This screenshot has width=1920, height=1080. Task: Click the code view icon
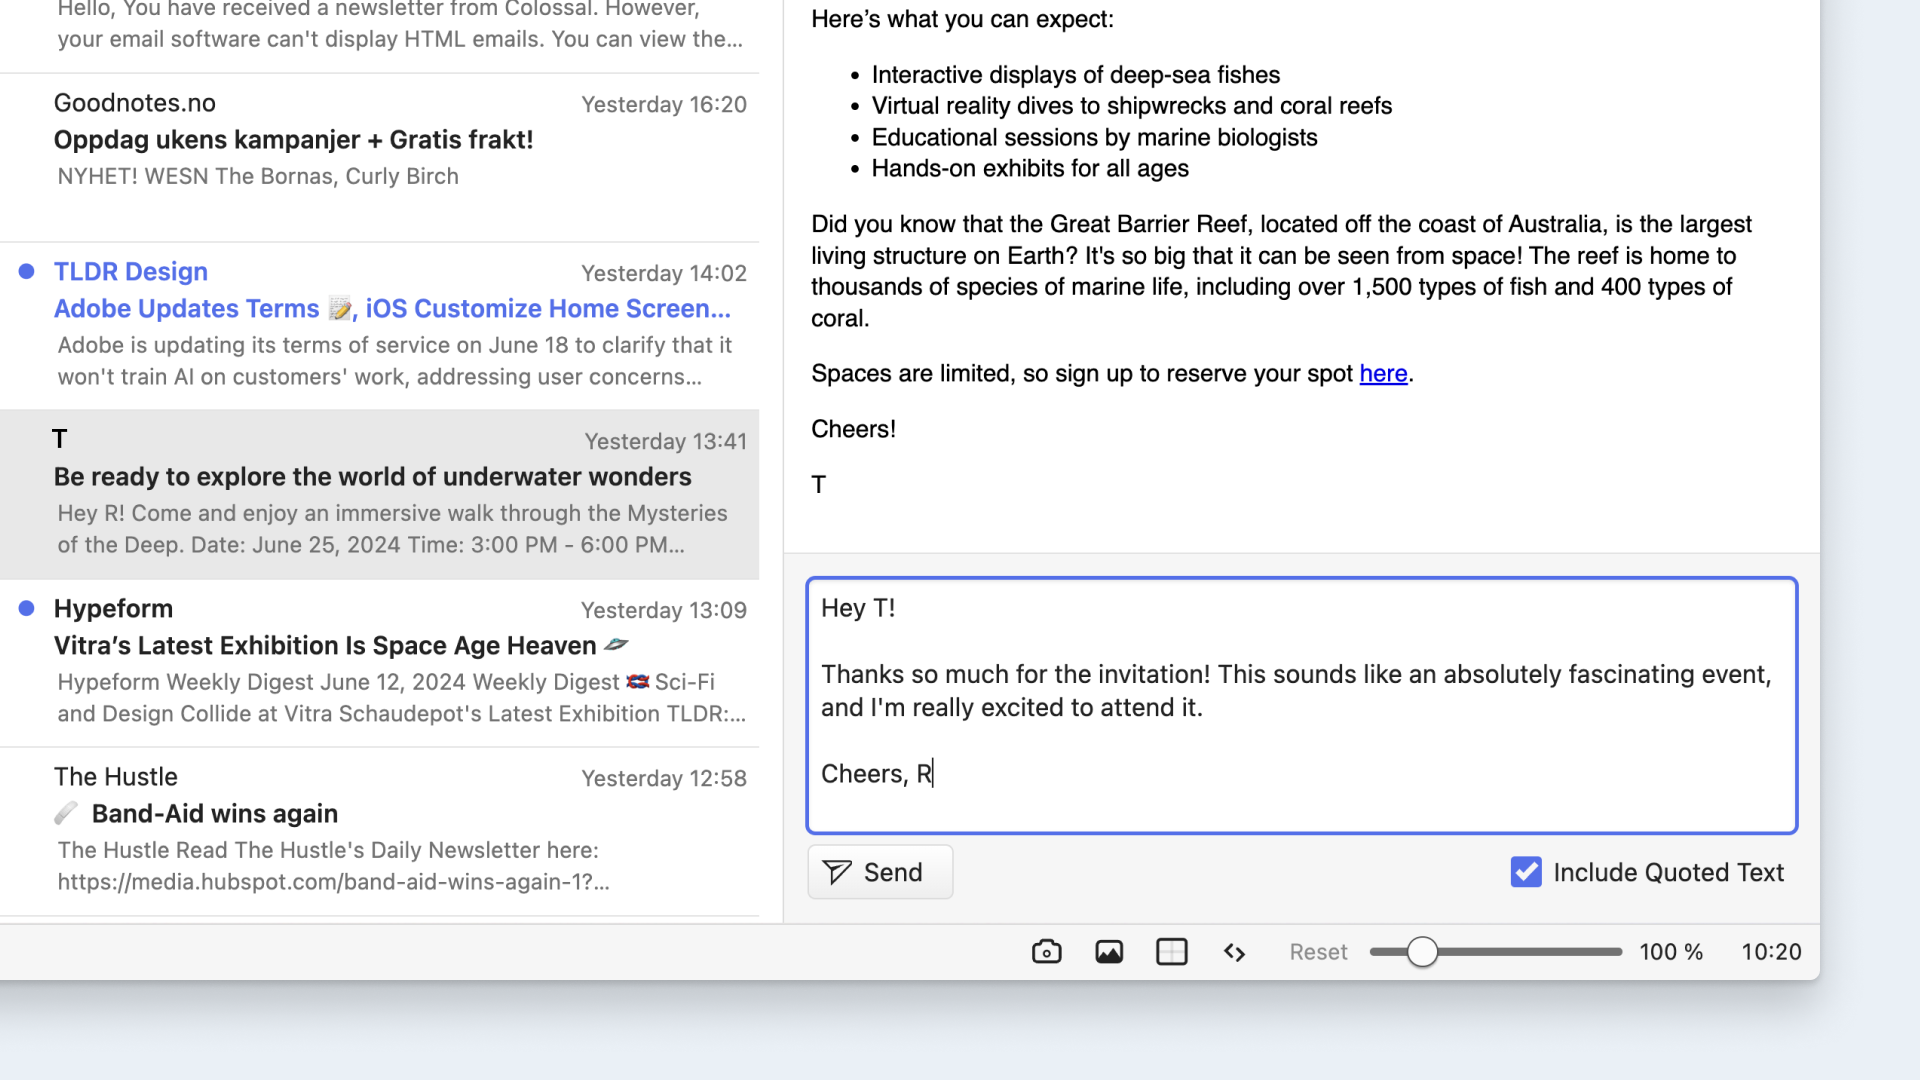point(1233,952)
